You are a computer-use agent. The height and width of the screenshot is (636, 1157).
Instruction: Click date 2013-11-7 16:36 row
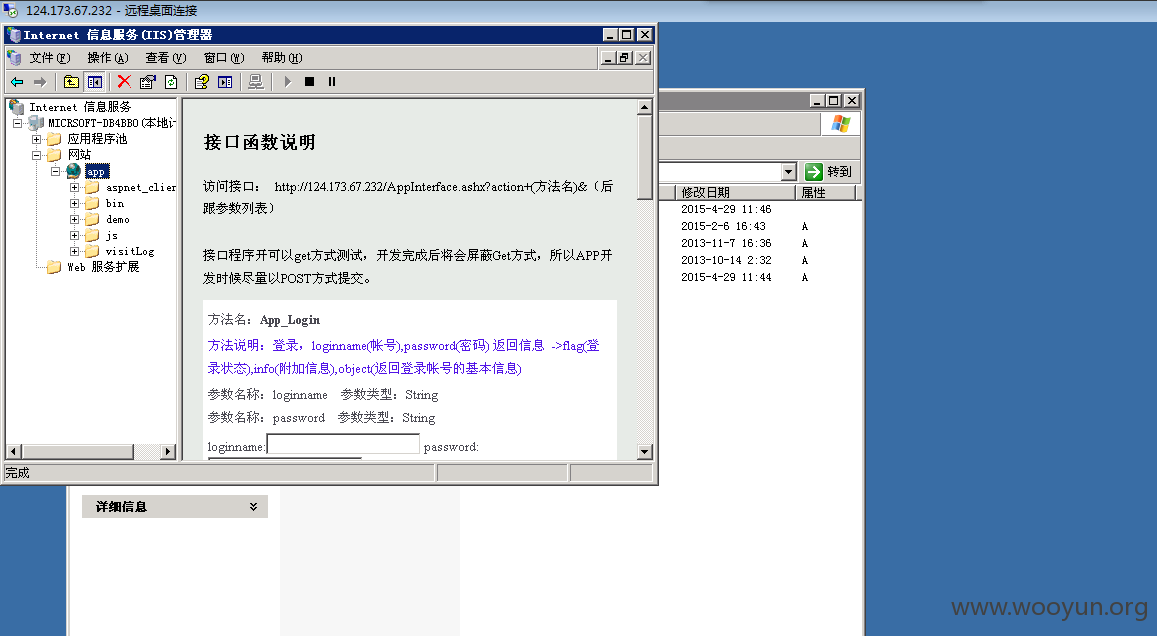726,243
